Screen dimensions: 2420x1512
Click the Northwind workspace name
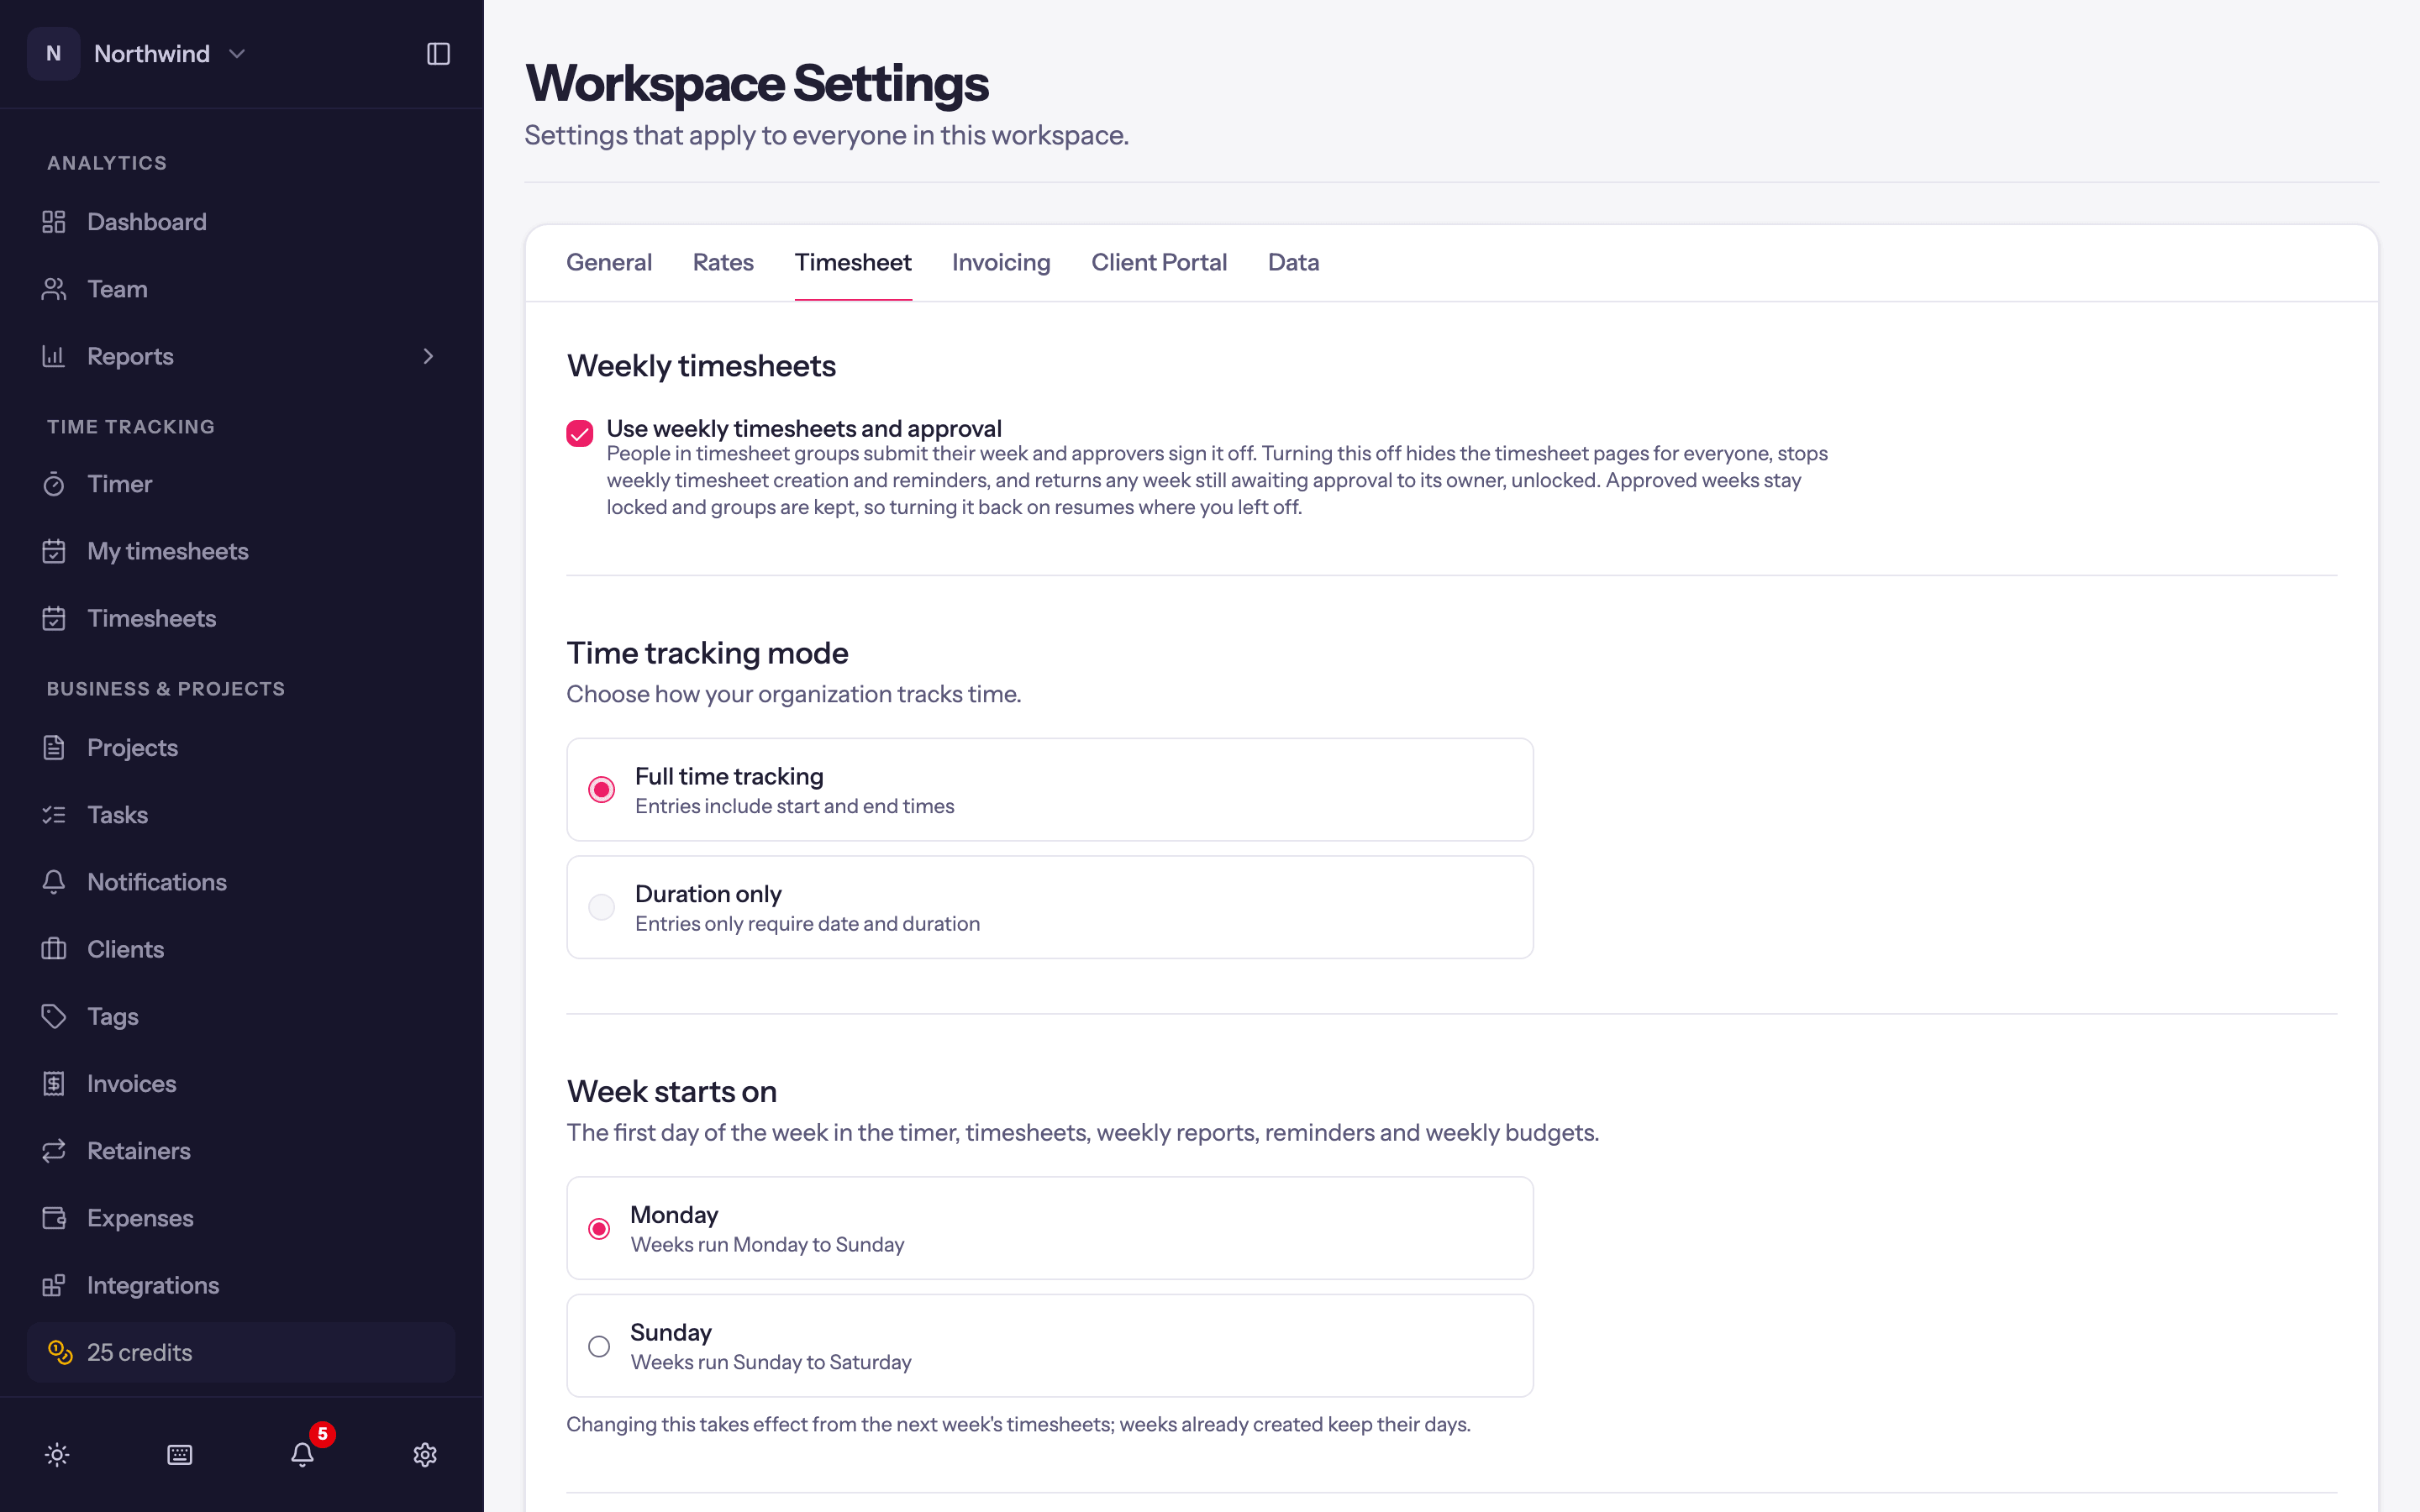pyautogui.click(x=152, y=54)
